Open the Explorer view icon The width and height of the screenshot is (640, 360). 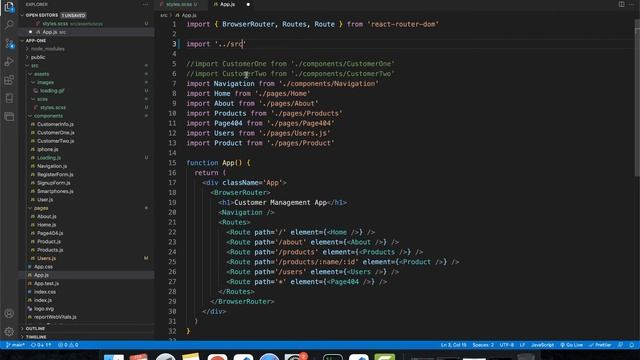pos(9,7)
